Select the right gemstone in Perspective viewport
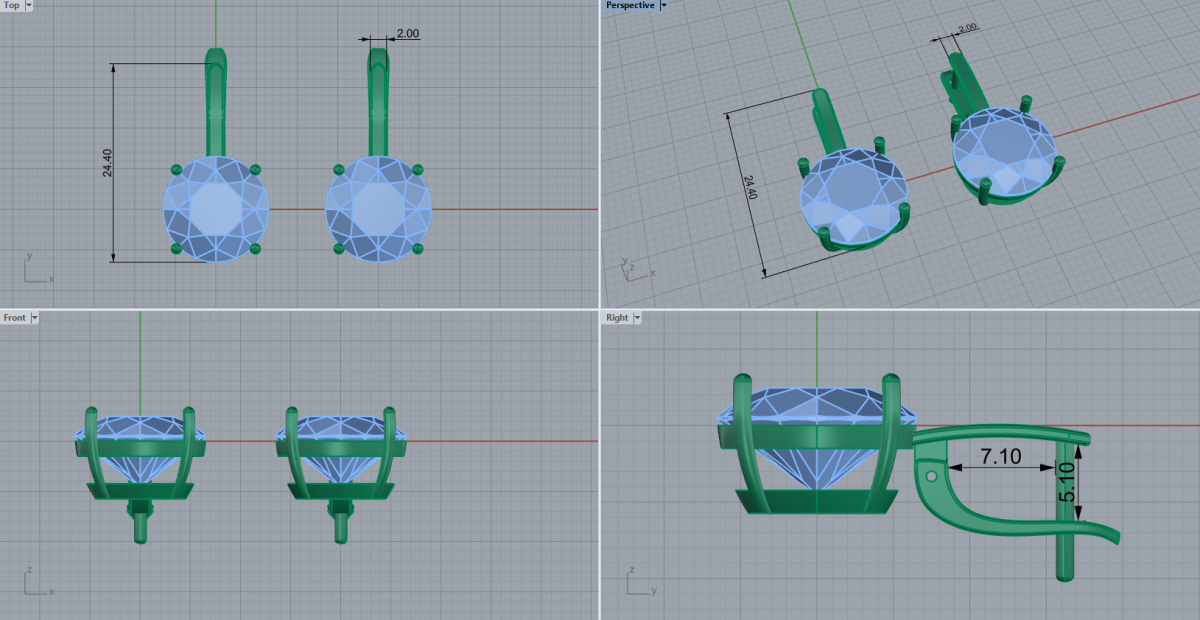 tap(1005, 150)
